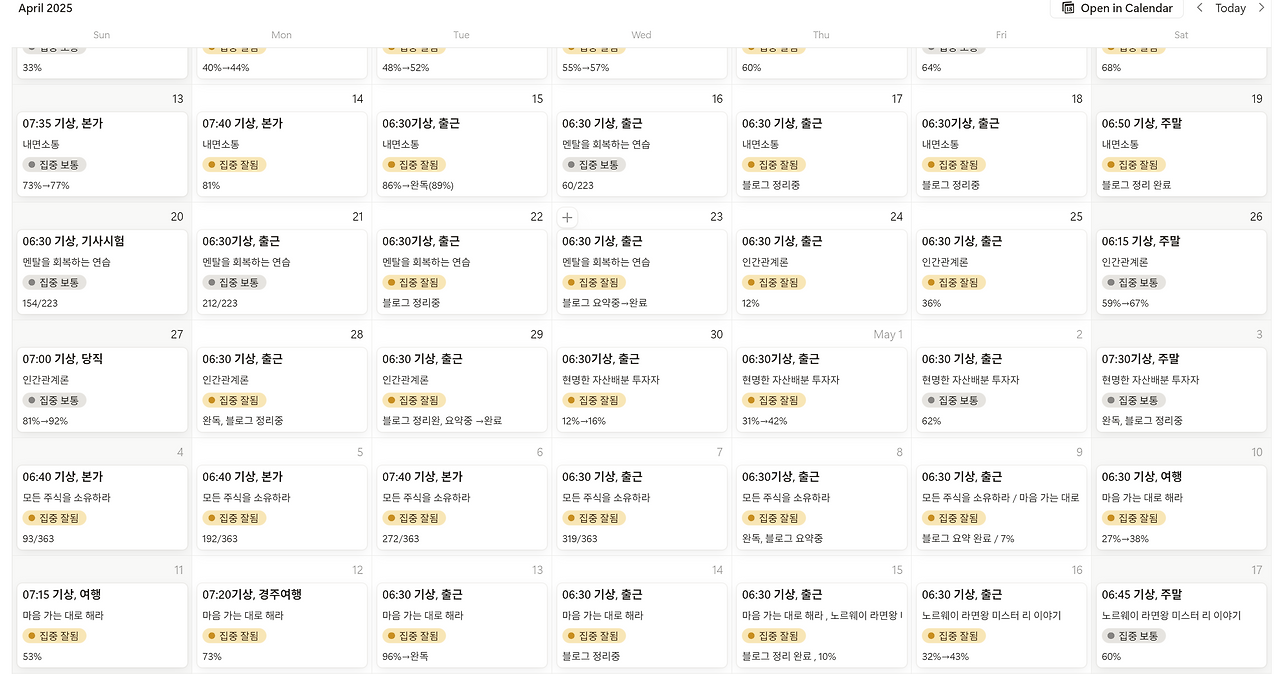Screen dimensions: 1280x674
Task: Click the "집중 잘됨" tag on April 14 card
Action: (x=234, y=165)
